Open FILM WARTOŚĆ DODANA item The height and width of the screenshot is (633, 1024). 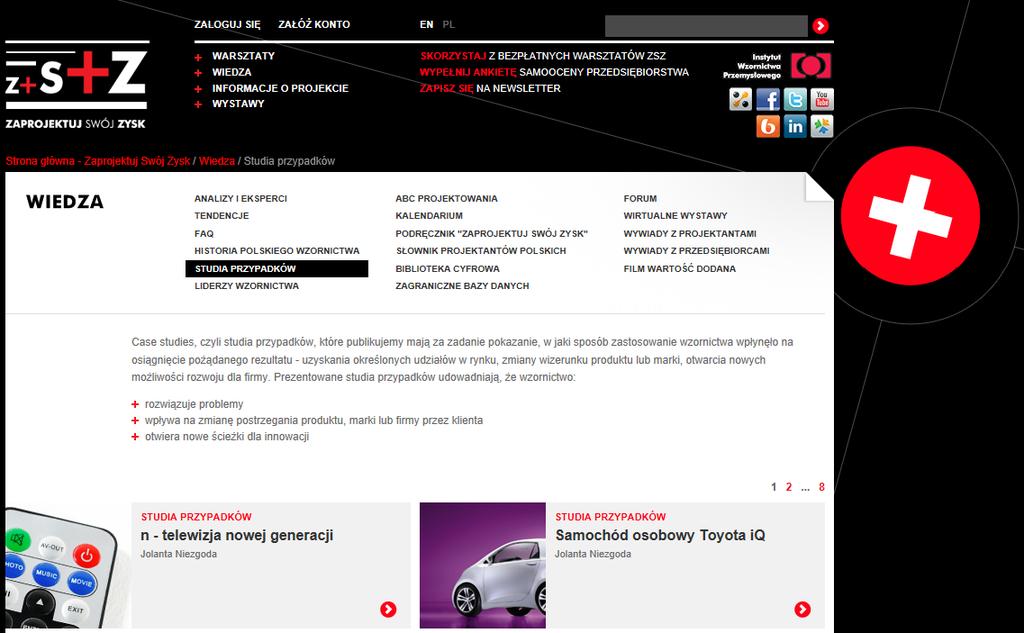click(679, 268)
